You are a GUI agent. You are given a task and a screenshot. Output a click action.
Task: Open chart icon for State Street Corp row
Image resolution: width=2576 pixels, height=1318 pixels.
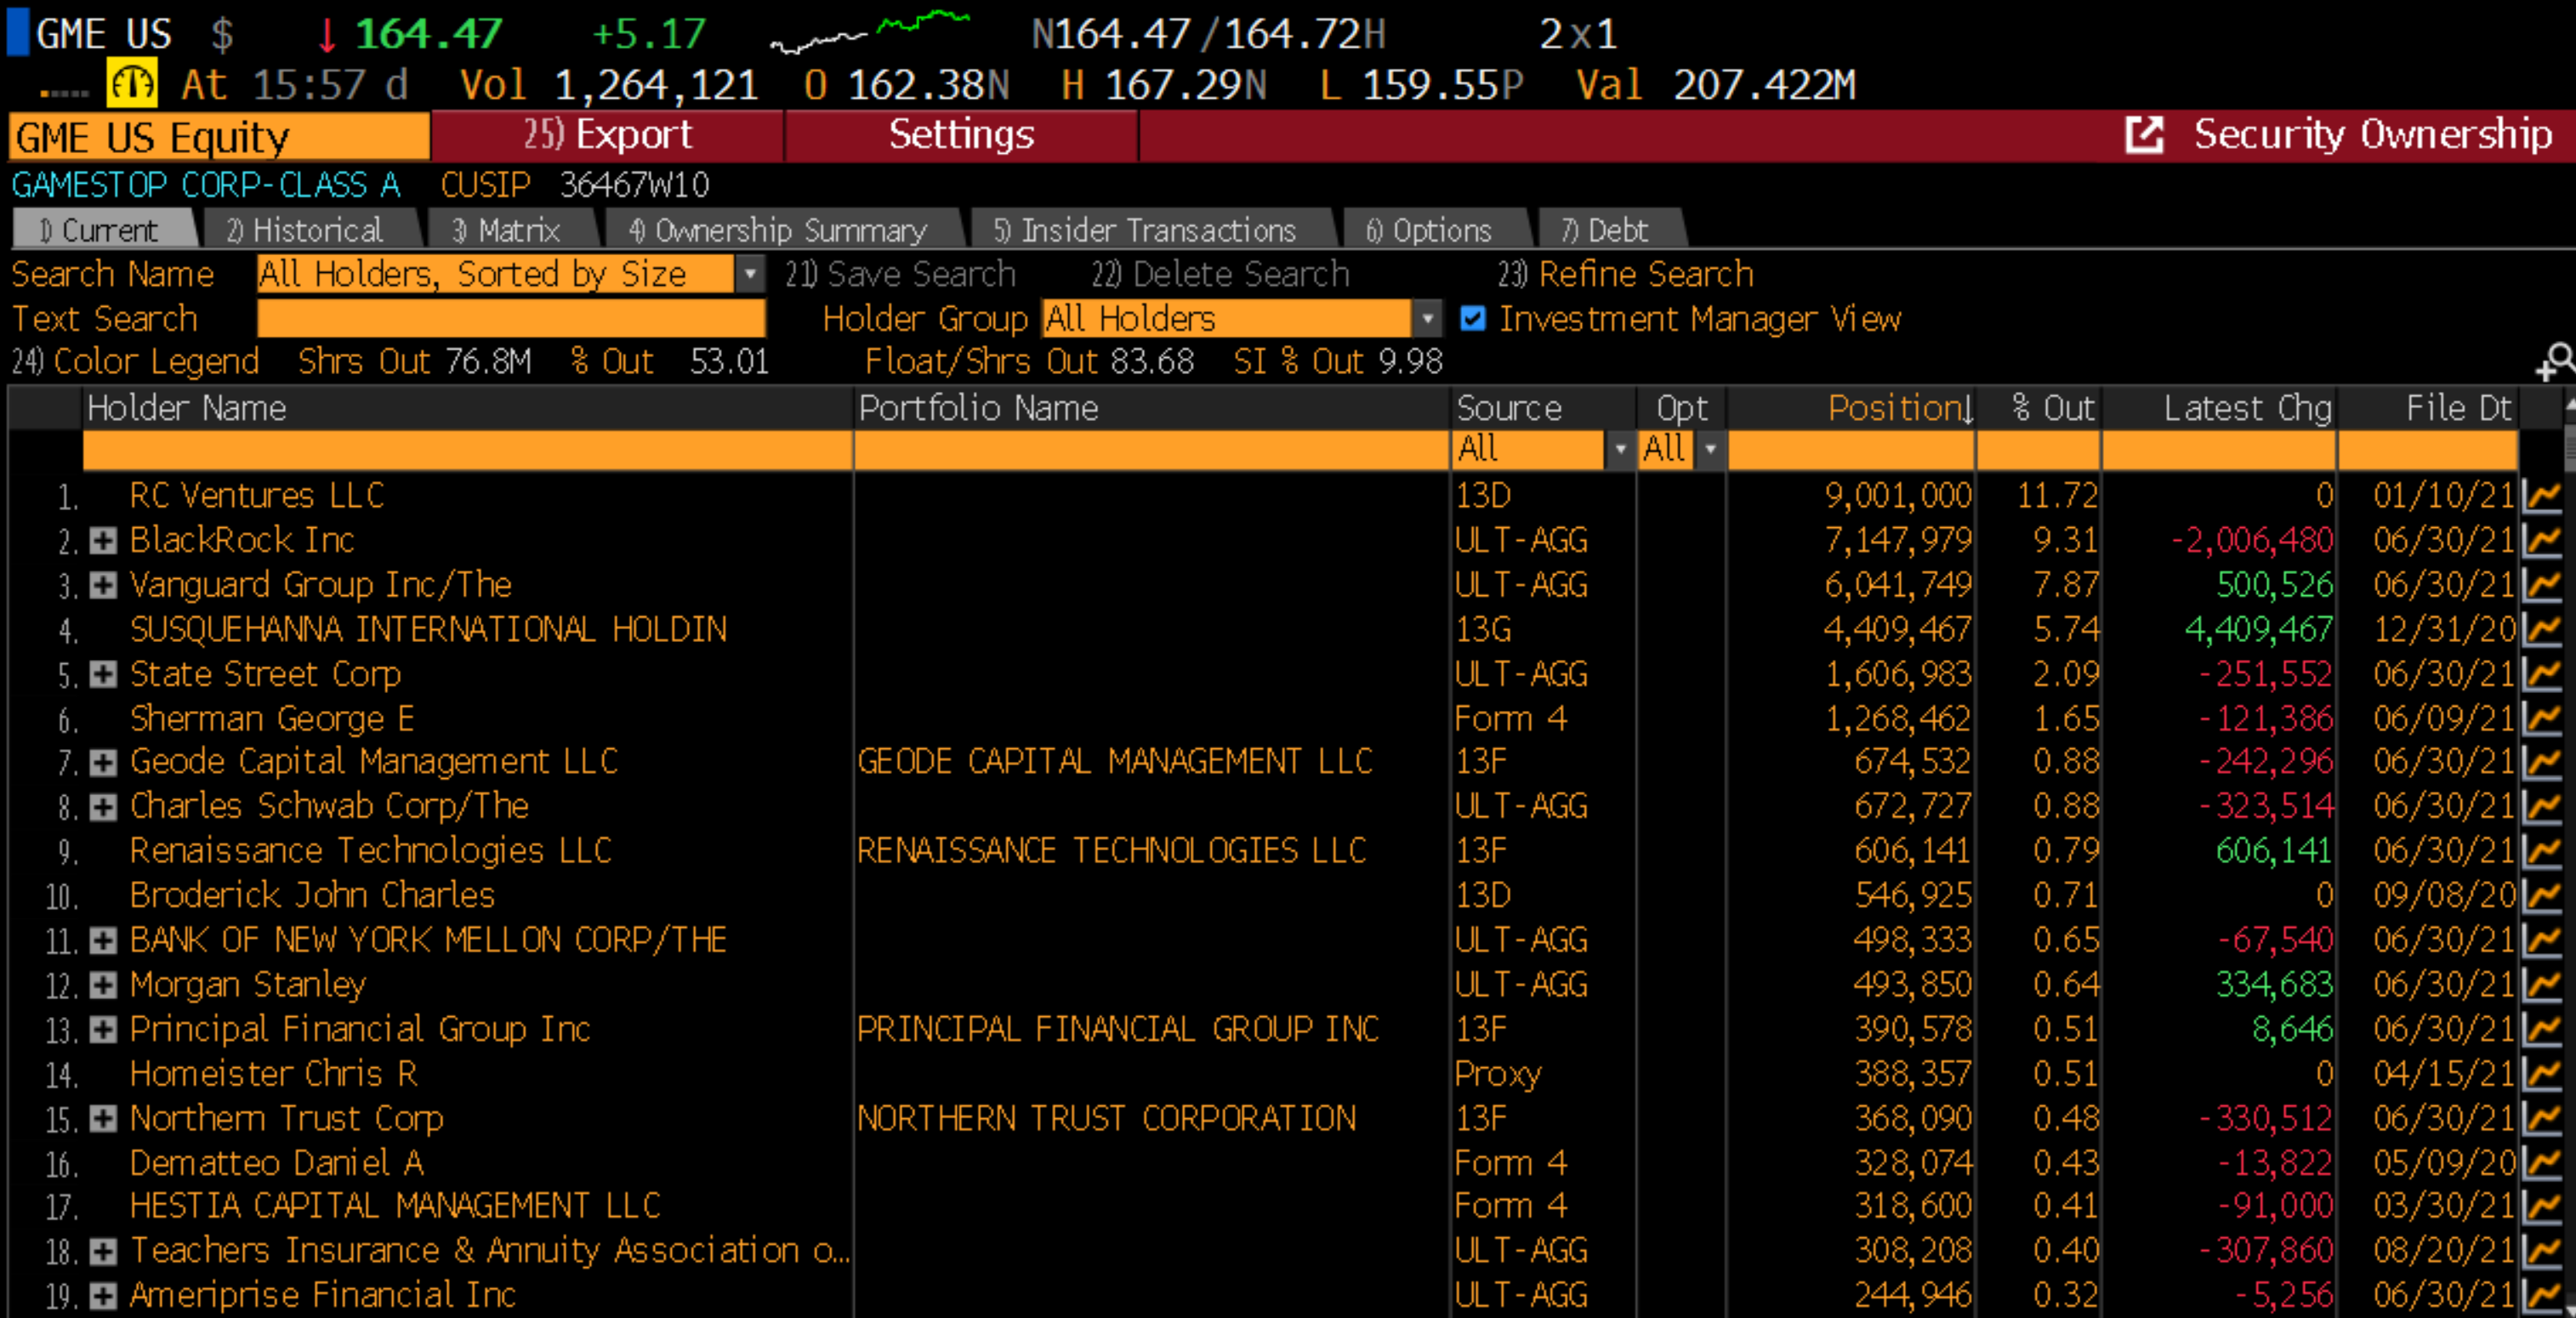tap(2541, 674)
